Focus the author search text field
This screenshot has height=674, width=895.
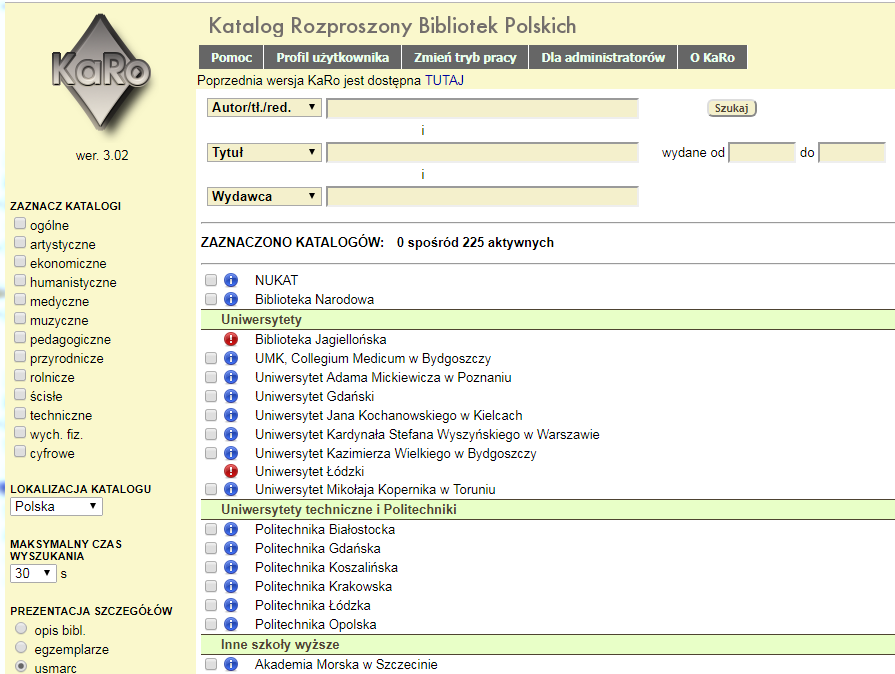click(x=482, y=108)
